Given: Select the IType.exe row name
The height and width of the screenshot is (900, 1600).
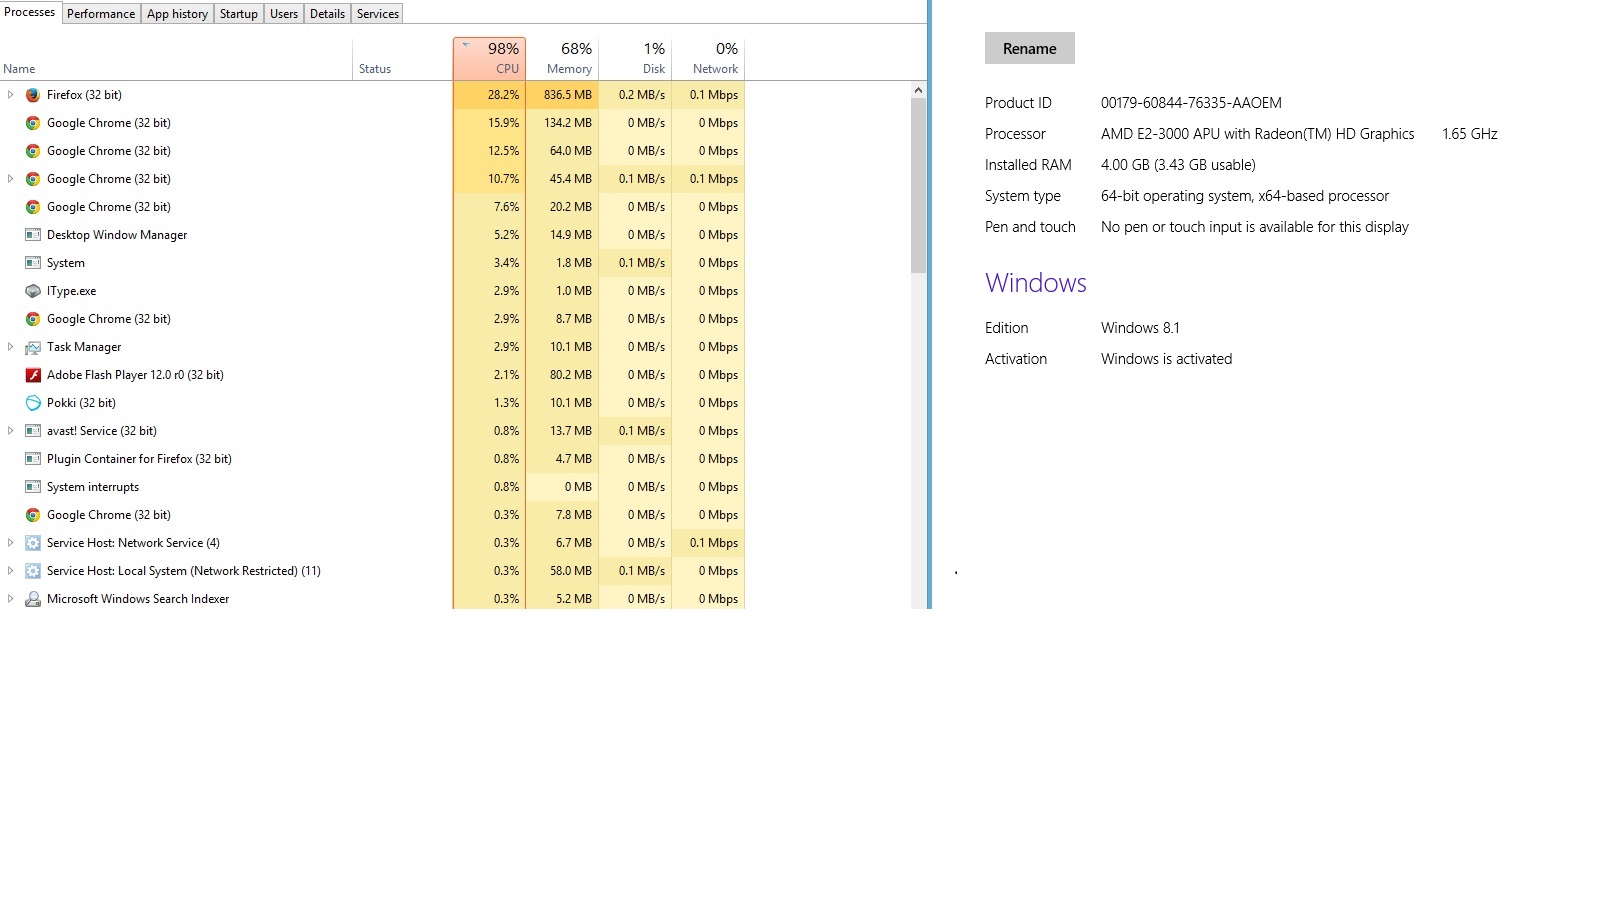Looking at the screenshot, I should 72,291.
